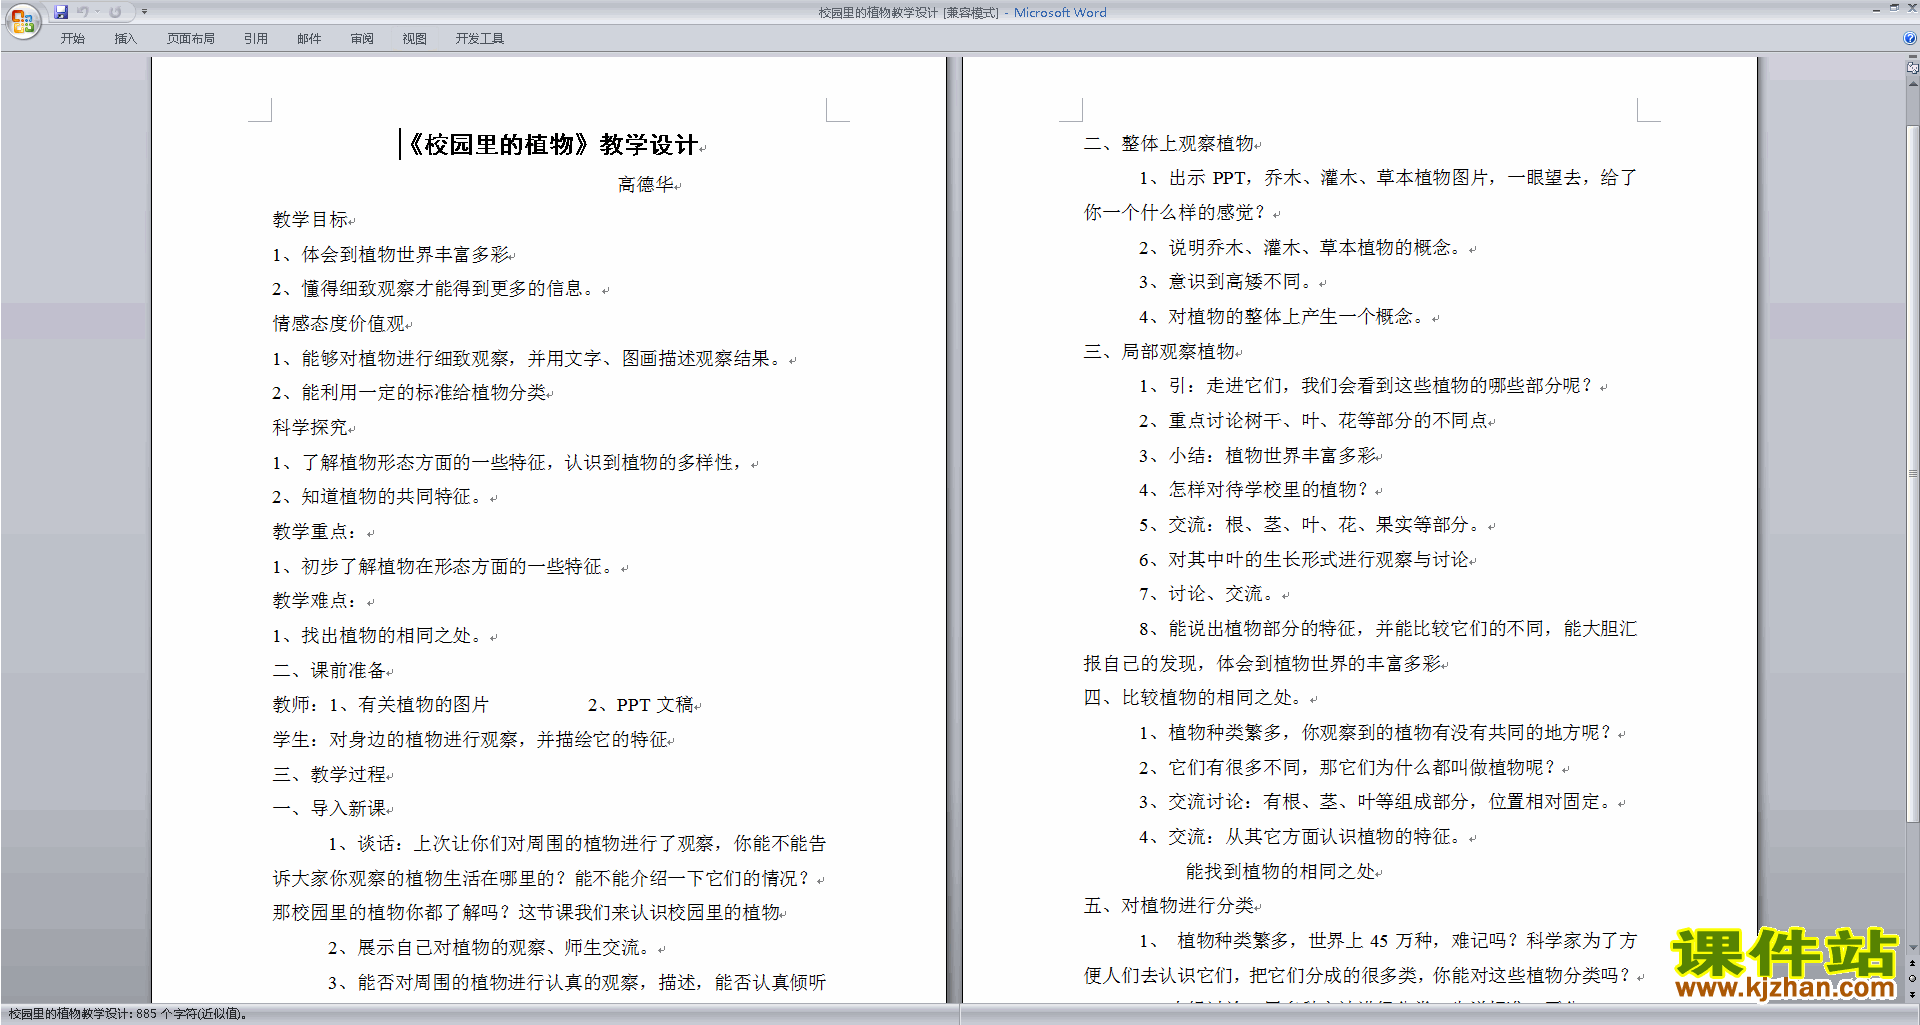This screenshot has height=1025, width=1920.
Task: Open the 开始 ribbon tab
Action: 72,39
